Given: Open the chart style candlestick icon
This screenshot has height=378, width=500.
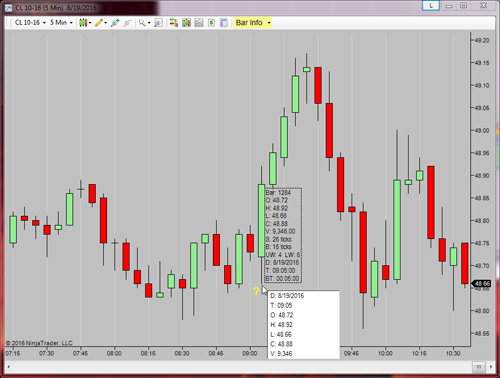Looking at the screenshot, I should coord(83,23).
